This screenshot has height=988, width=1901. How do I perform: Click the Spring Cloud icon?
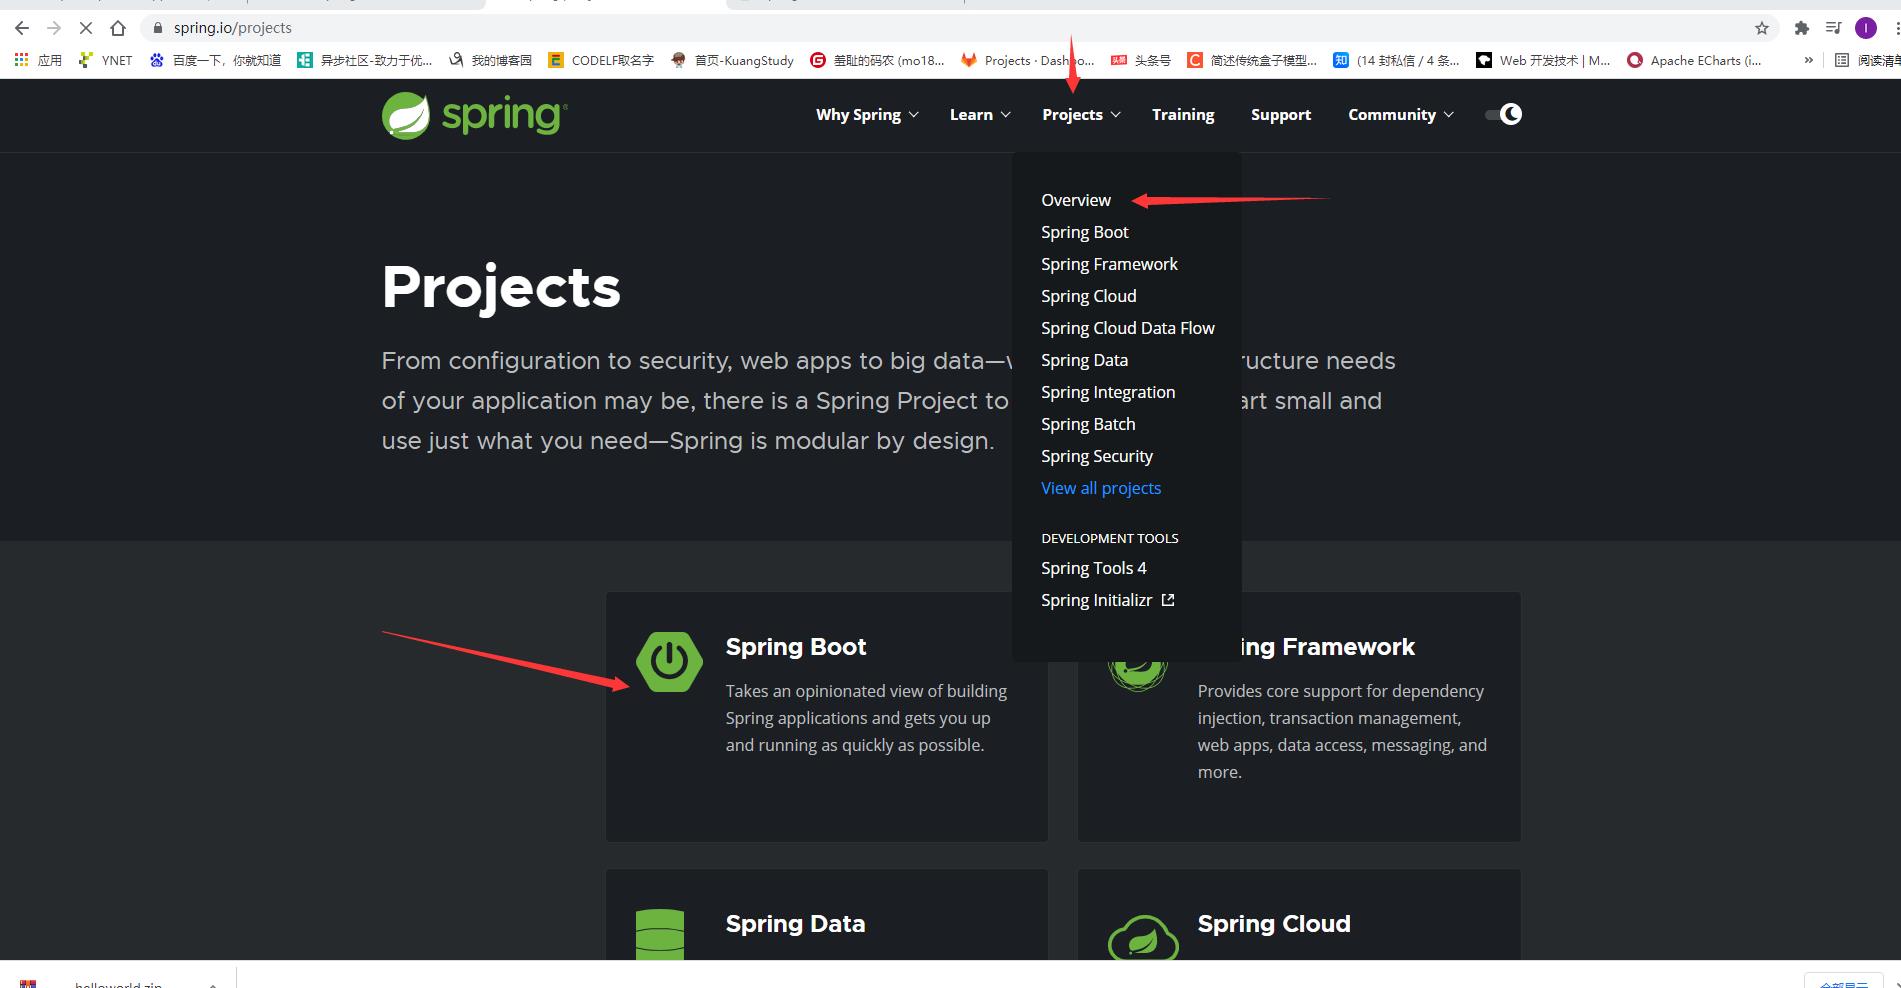coord(1143,937)
